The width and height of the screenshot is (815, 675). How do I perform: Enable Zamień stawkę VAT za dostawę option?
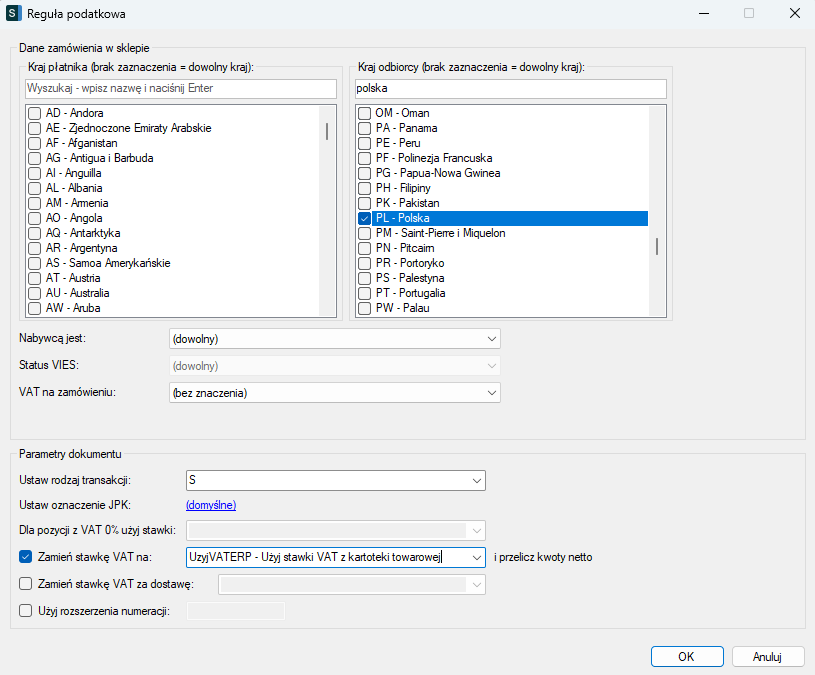coord(26,584)
